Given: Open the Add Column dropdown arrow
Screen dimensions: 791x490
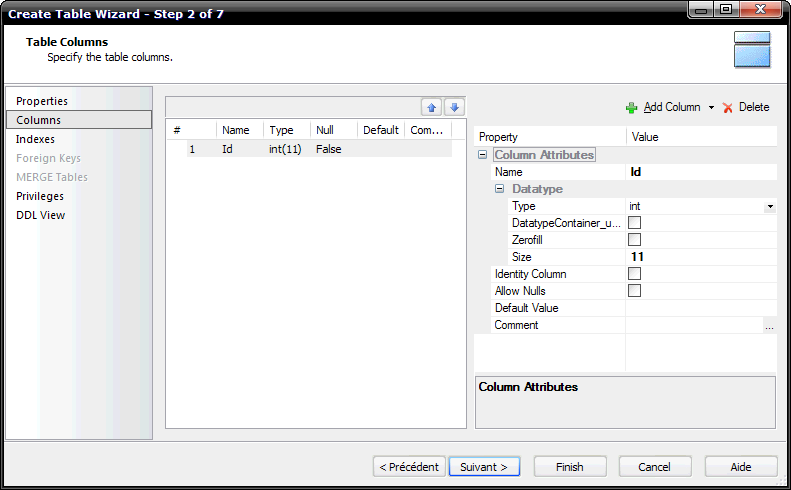Looking at the screenshot, I should click(711, 107).
